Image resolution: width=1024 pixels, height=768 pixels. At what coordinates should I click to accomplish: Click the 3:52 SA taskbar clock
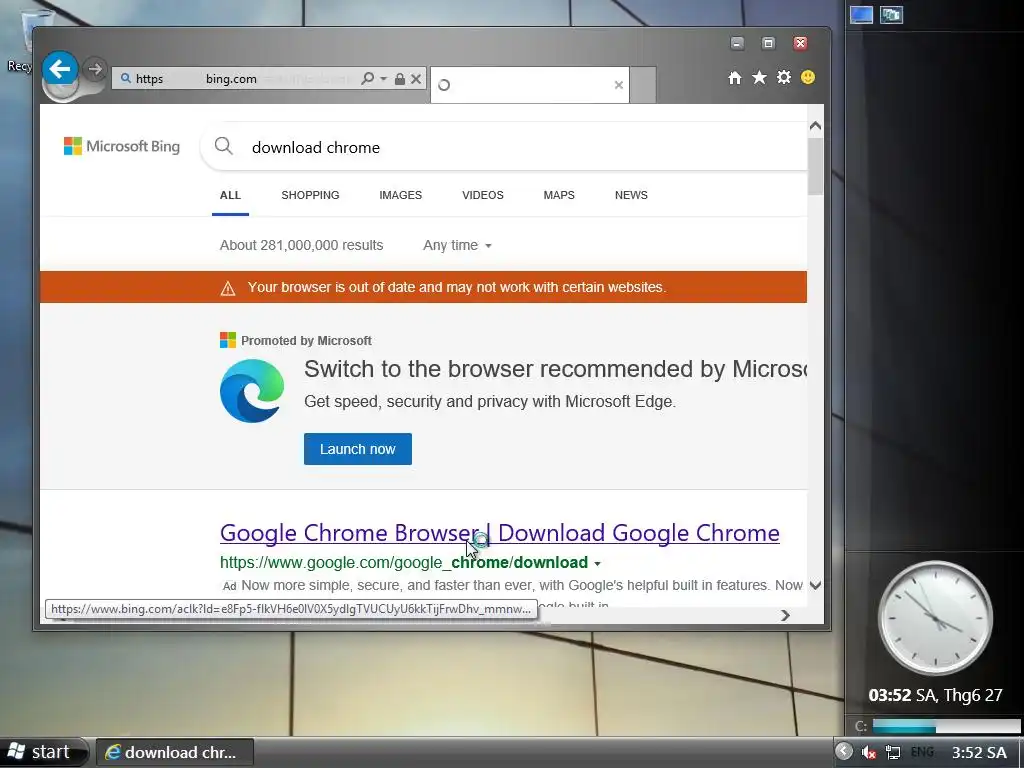click(x=979, y=752)
